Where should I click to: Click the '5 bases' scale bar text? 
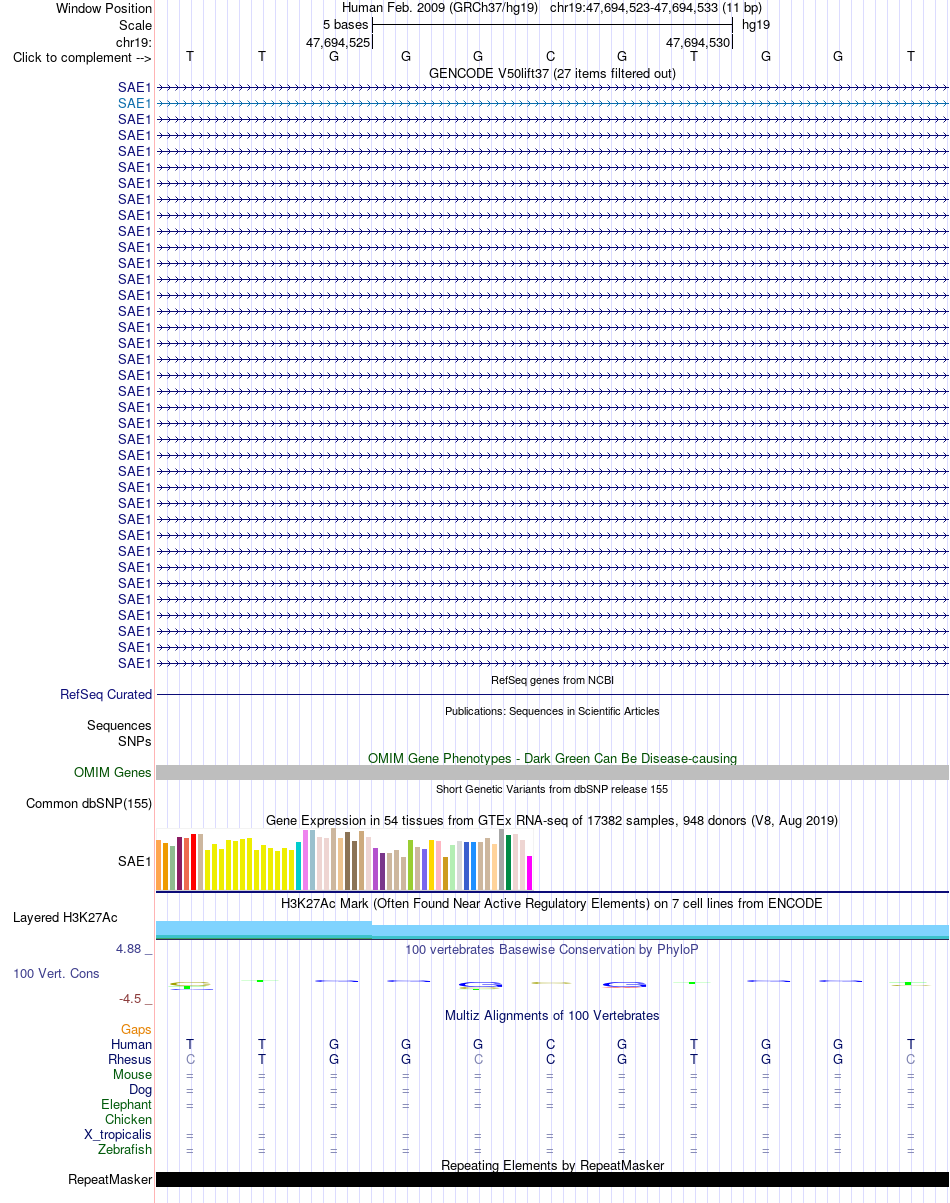click(345, 24)
